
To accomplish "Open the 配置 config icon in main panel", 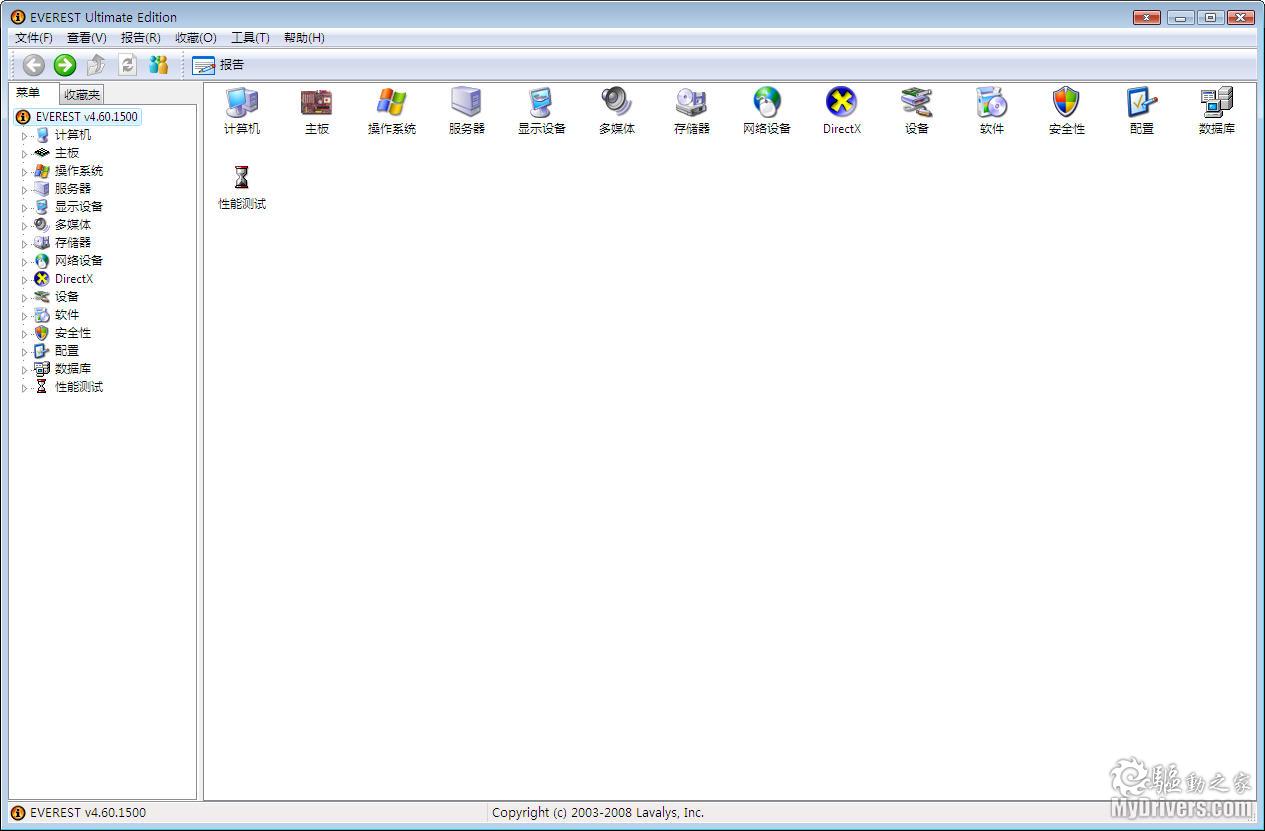I will (x=1142, y=110).
